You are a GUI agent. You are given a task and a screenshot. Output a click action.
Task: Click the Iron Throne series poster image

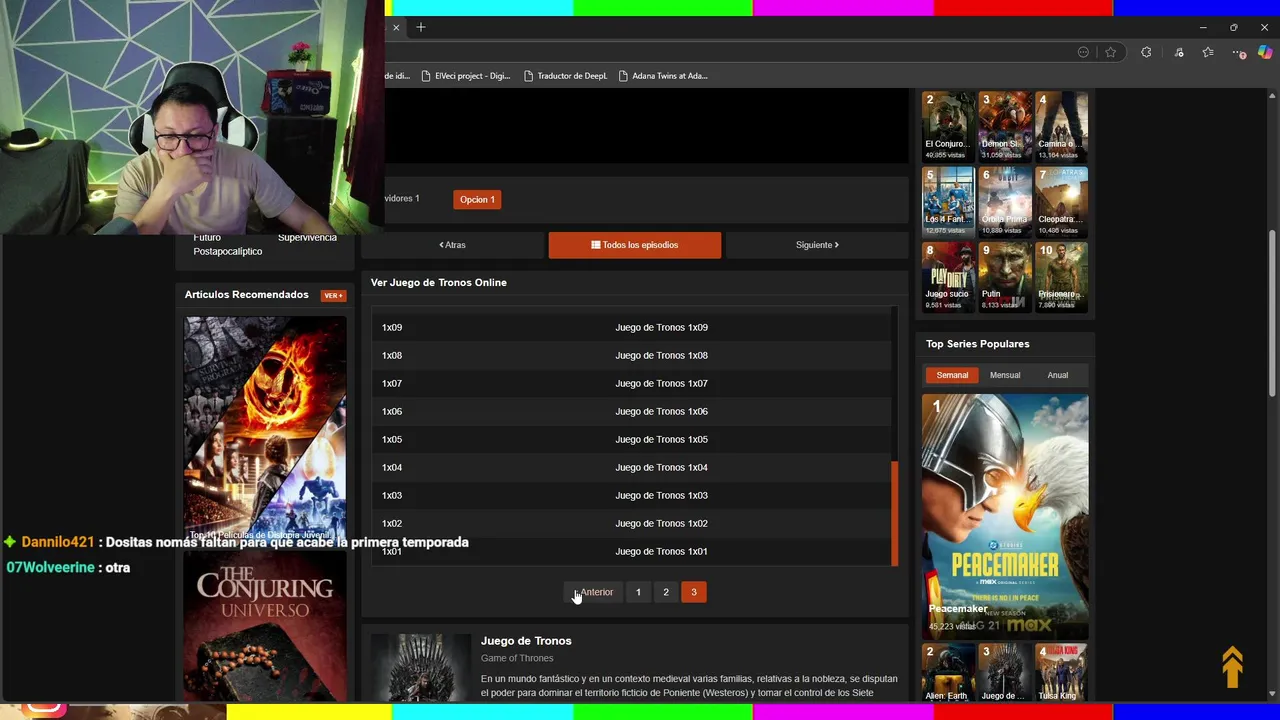[421, 667]
